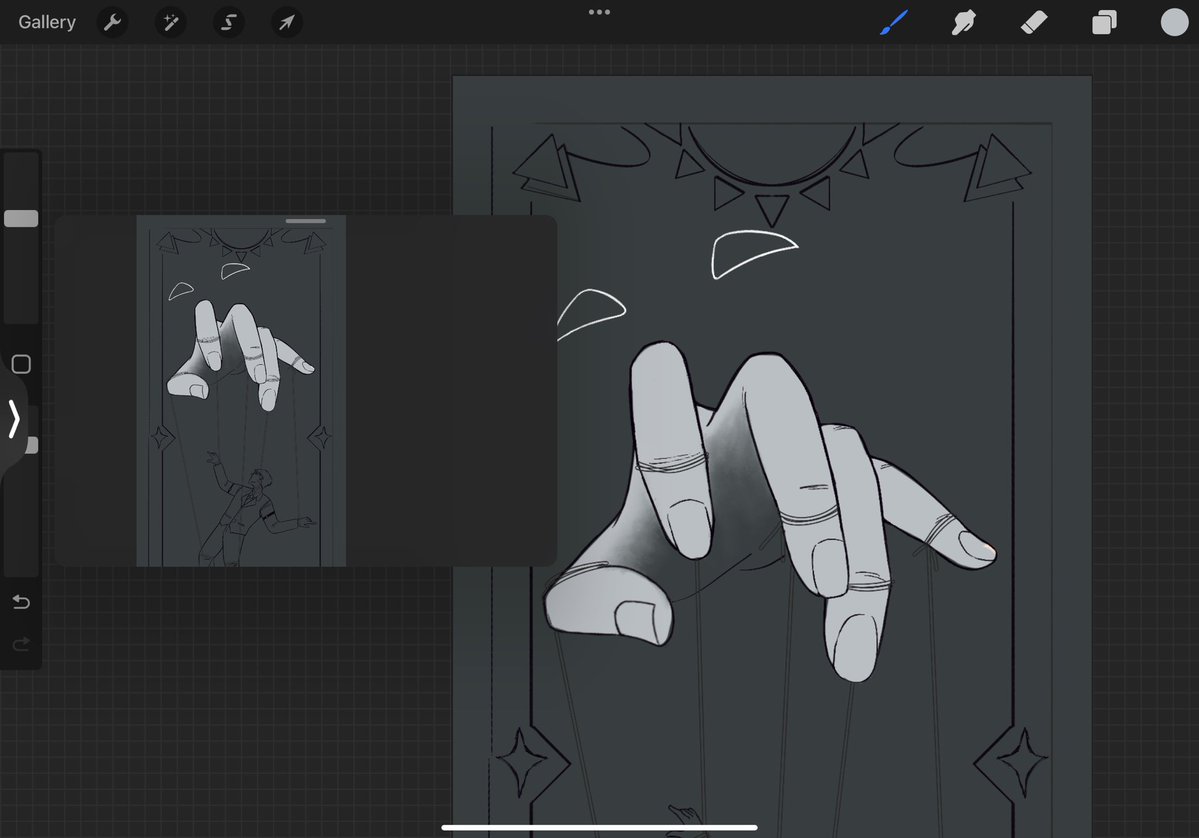Activate the Selection tool
The image size is (1199, 838).
tap(229, 22)
